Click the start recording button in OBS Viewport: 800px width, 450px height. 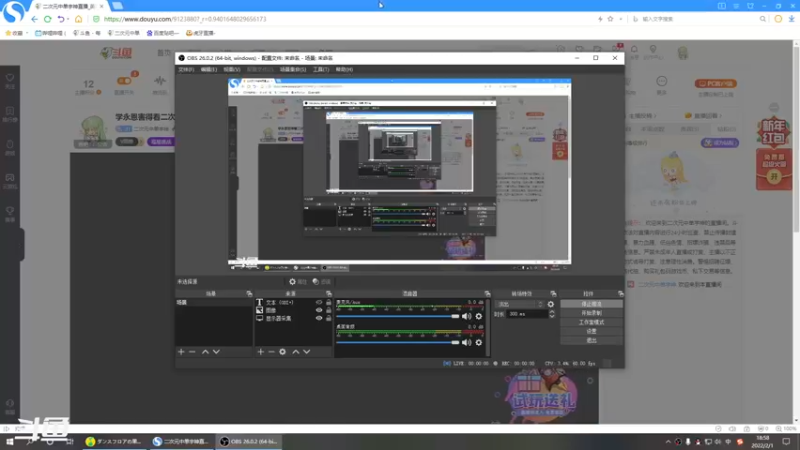[x=591, y=313]
